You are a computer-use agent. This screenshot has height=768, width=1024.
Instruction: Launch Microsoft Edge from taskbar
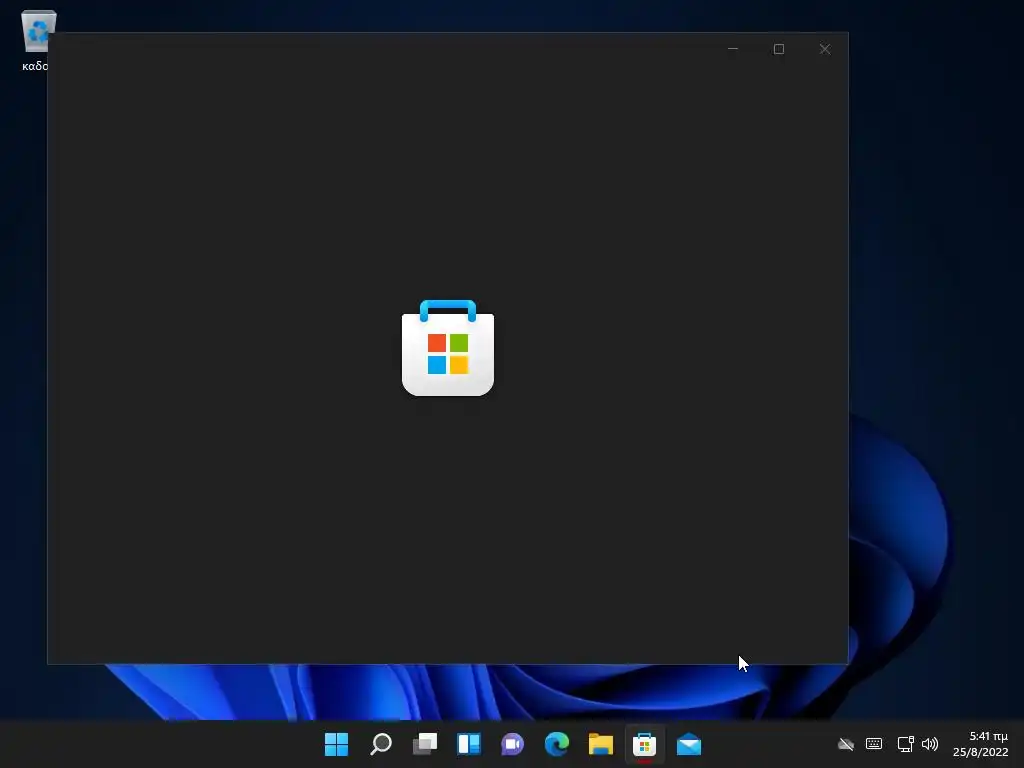click(x=556, y=744)
